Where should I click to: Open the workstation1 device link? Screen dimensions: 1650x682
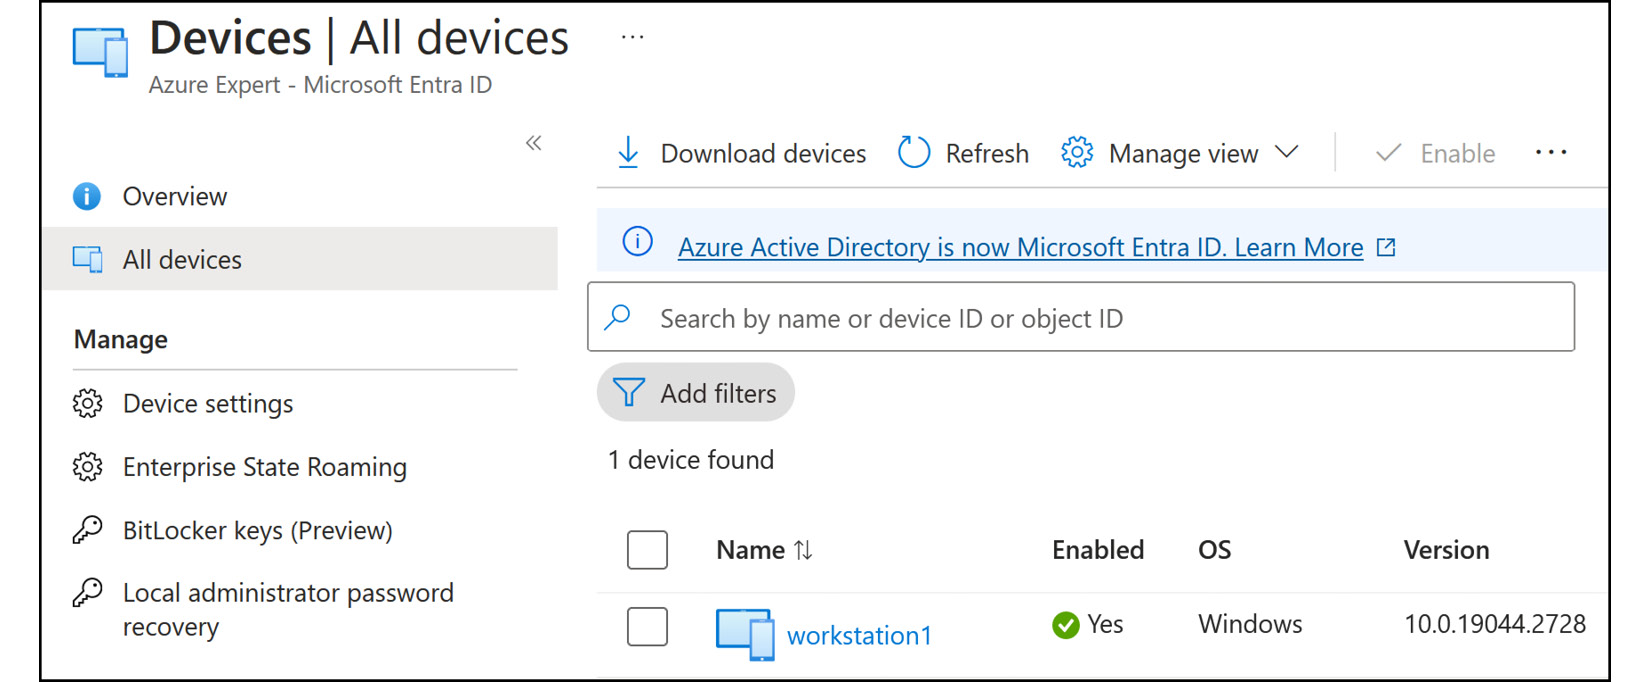coord(859,635)
